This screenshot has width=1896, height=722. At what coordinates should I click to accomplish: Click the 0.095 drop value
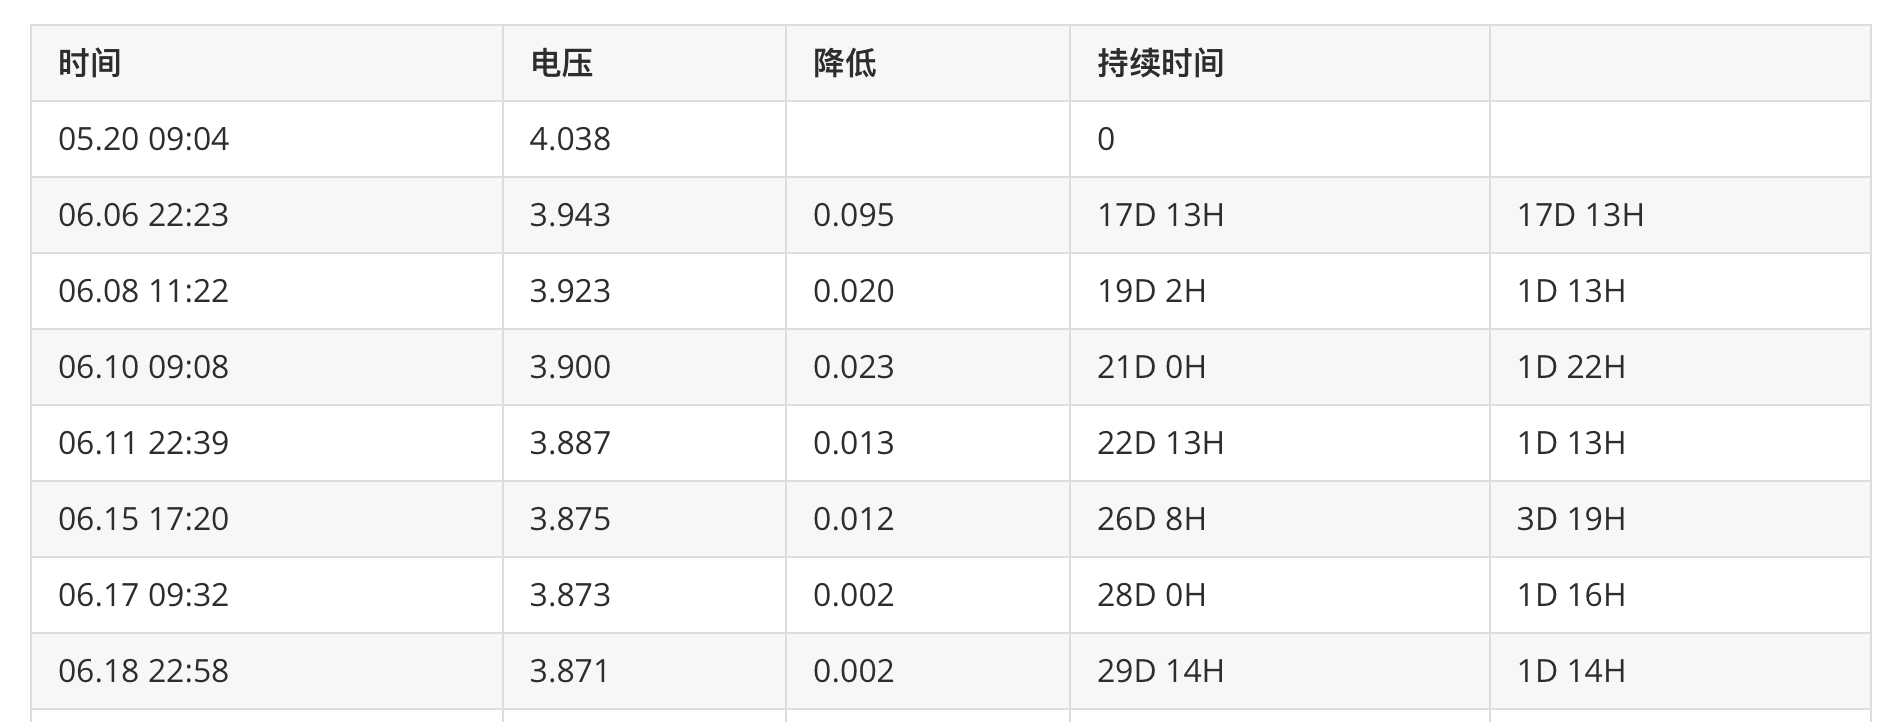click(853, 215)
